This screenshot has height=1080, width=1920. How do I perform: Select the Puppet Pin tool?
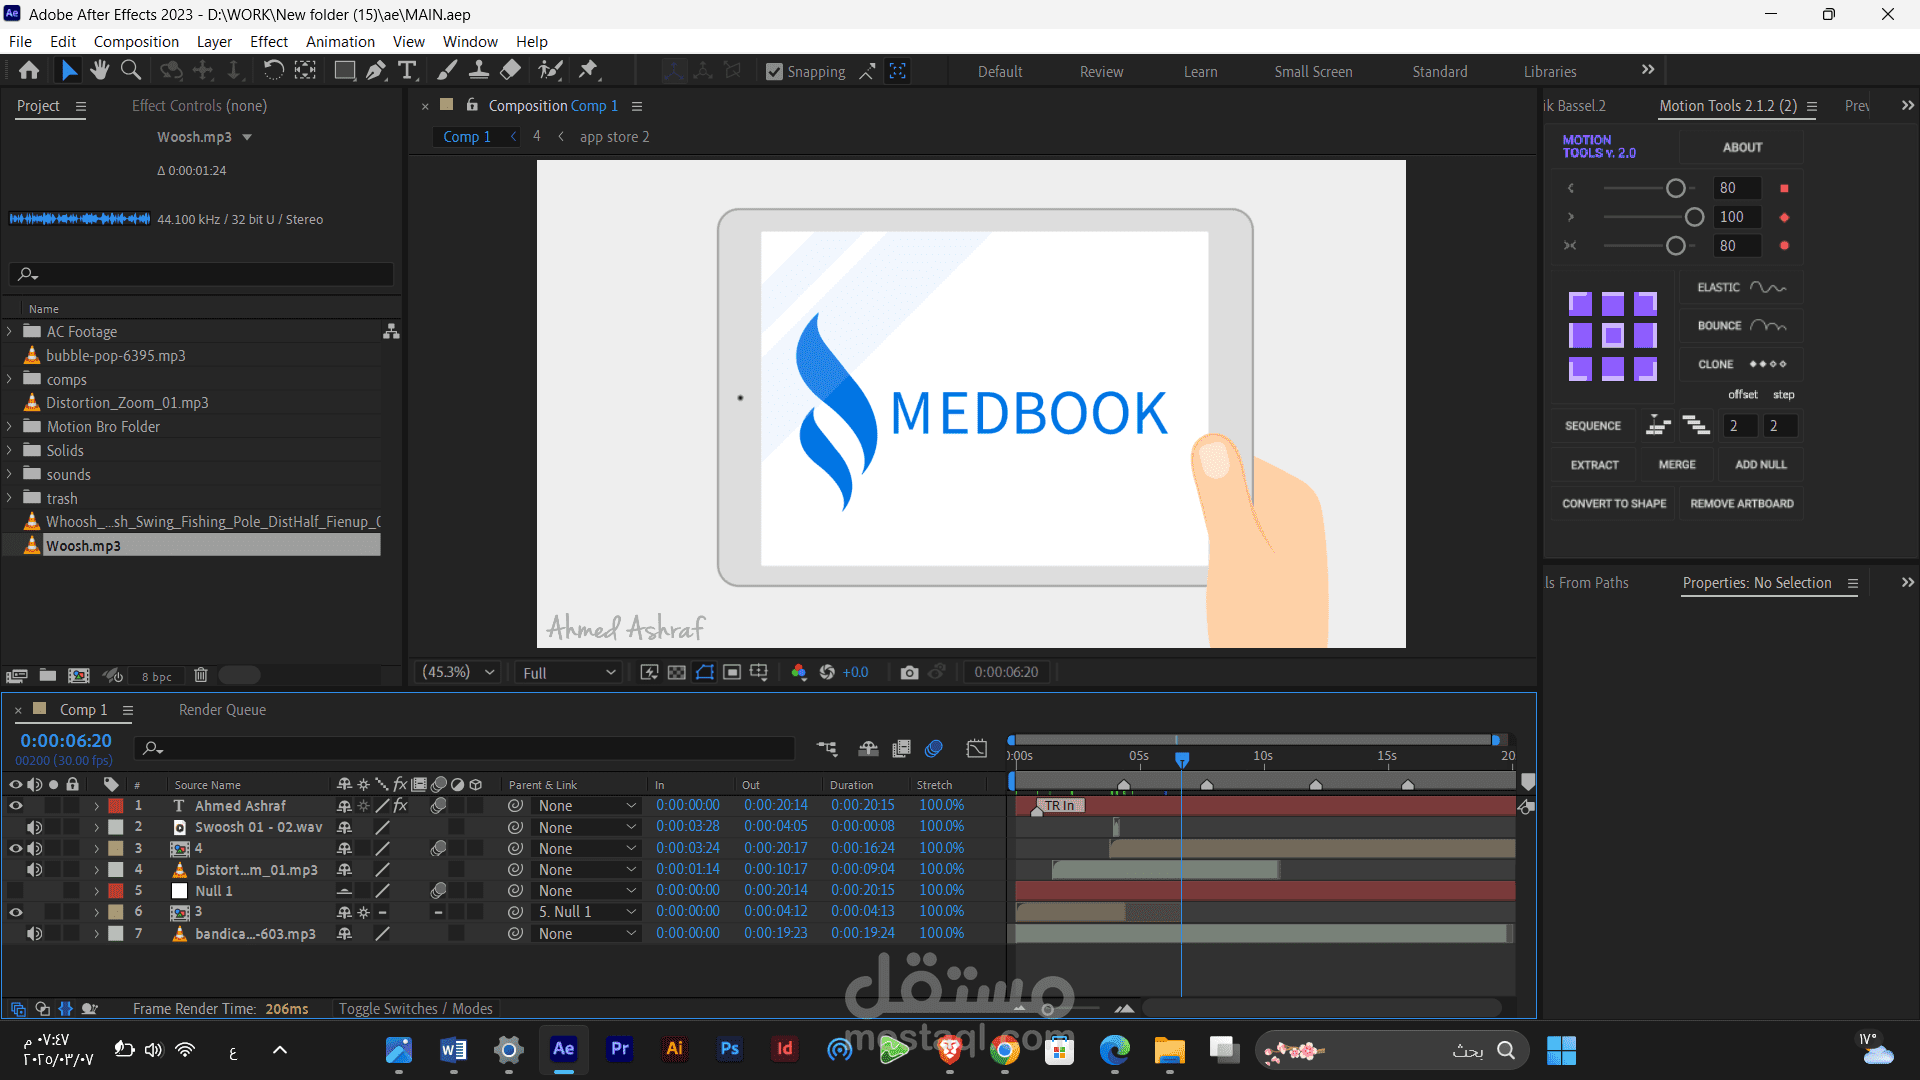(588, 70)
